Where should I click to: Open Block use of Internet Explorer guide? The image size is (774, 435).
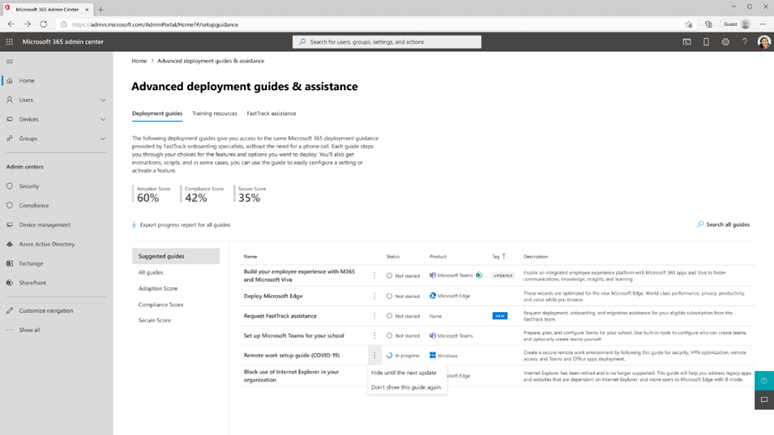coord(291,376)
